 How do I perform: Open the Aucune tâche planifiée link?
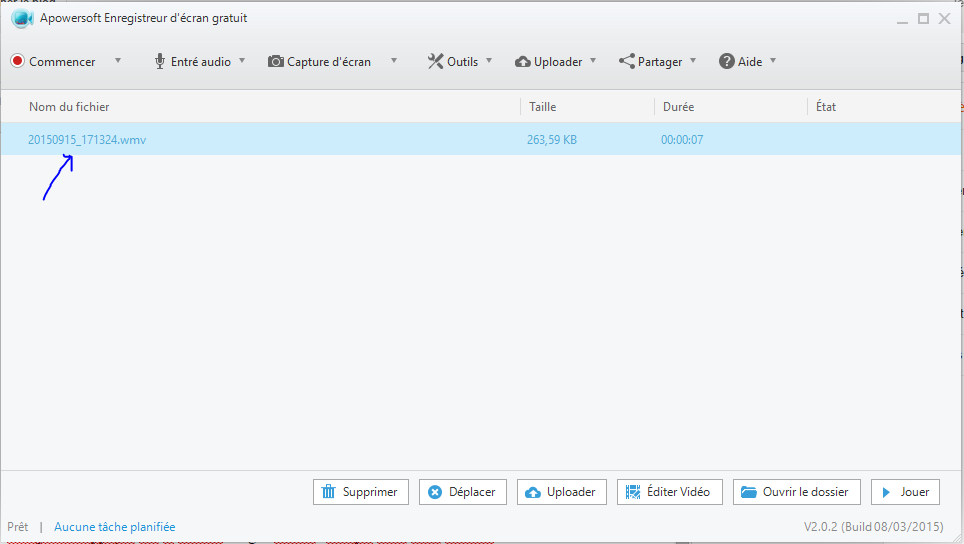pyautogui.click(x=114, y=527)
